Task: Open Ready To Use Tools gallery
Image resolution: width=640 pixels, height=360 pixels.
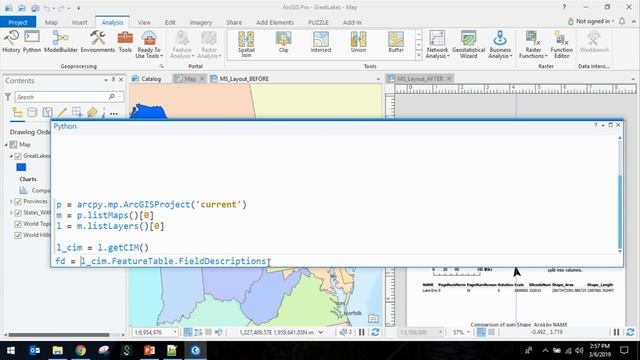Action: [x=149, y=44]
